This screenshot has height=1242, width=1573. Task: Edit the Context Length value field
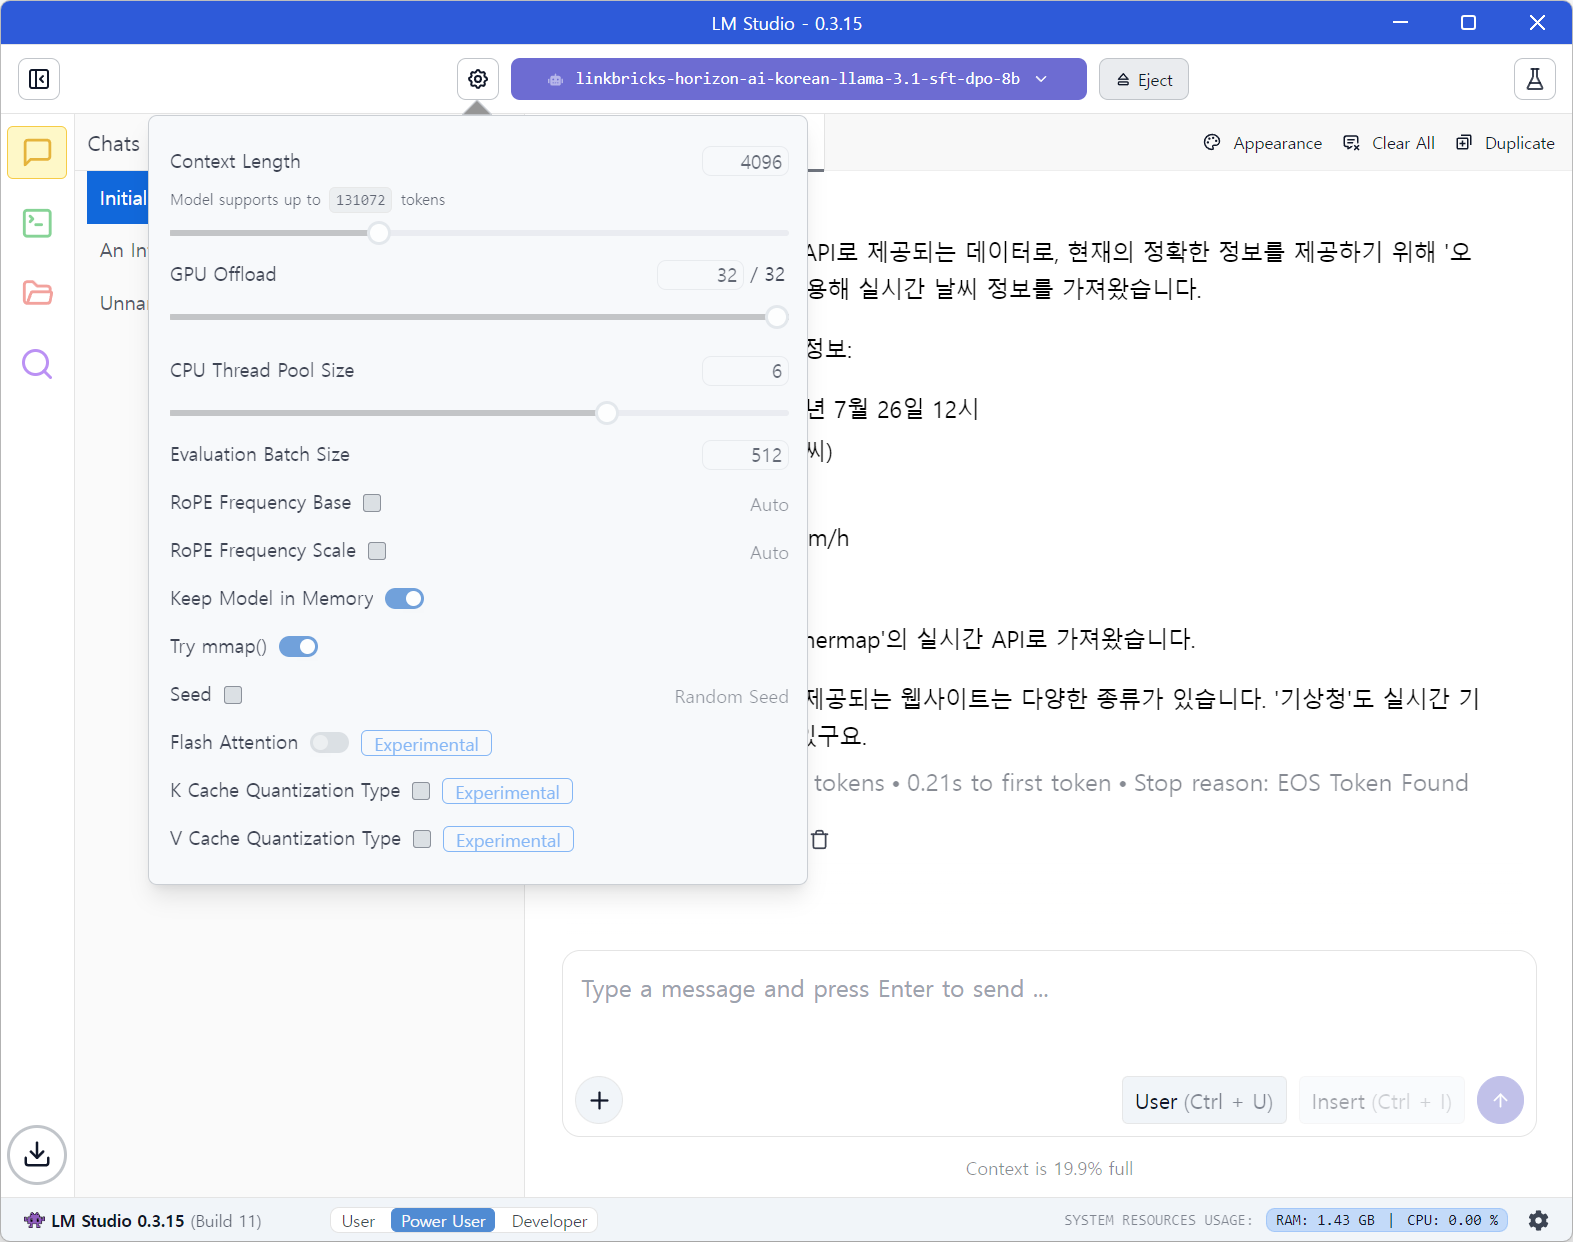pyautogui.click(x=745, y=161)
